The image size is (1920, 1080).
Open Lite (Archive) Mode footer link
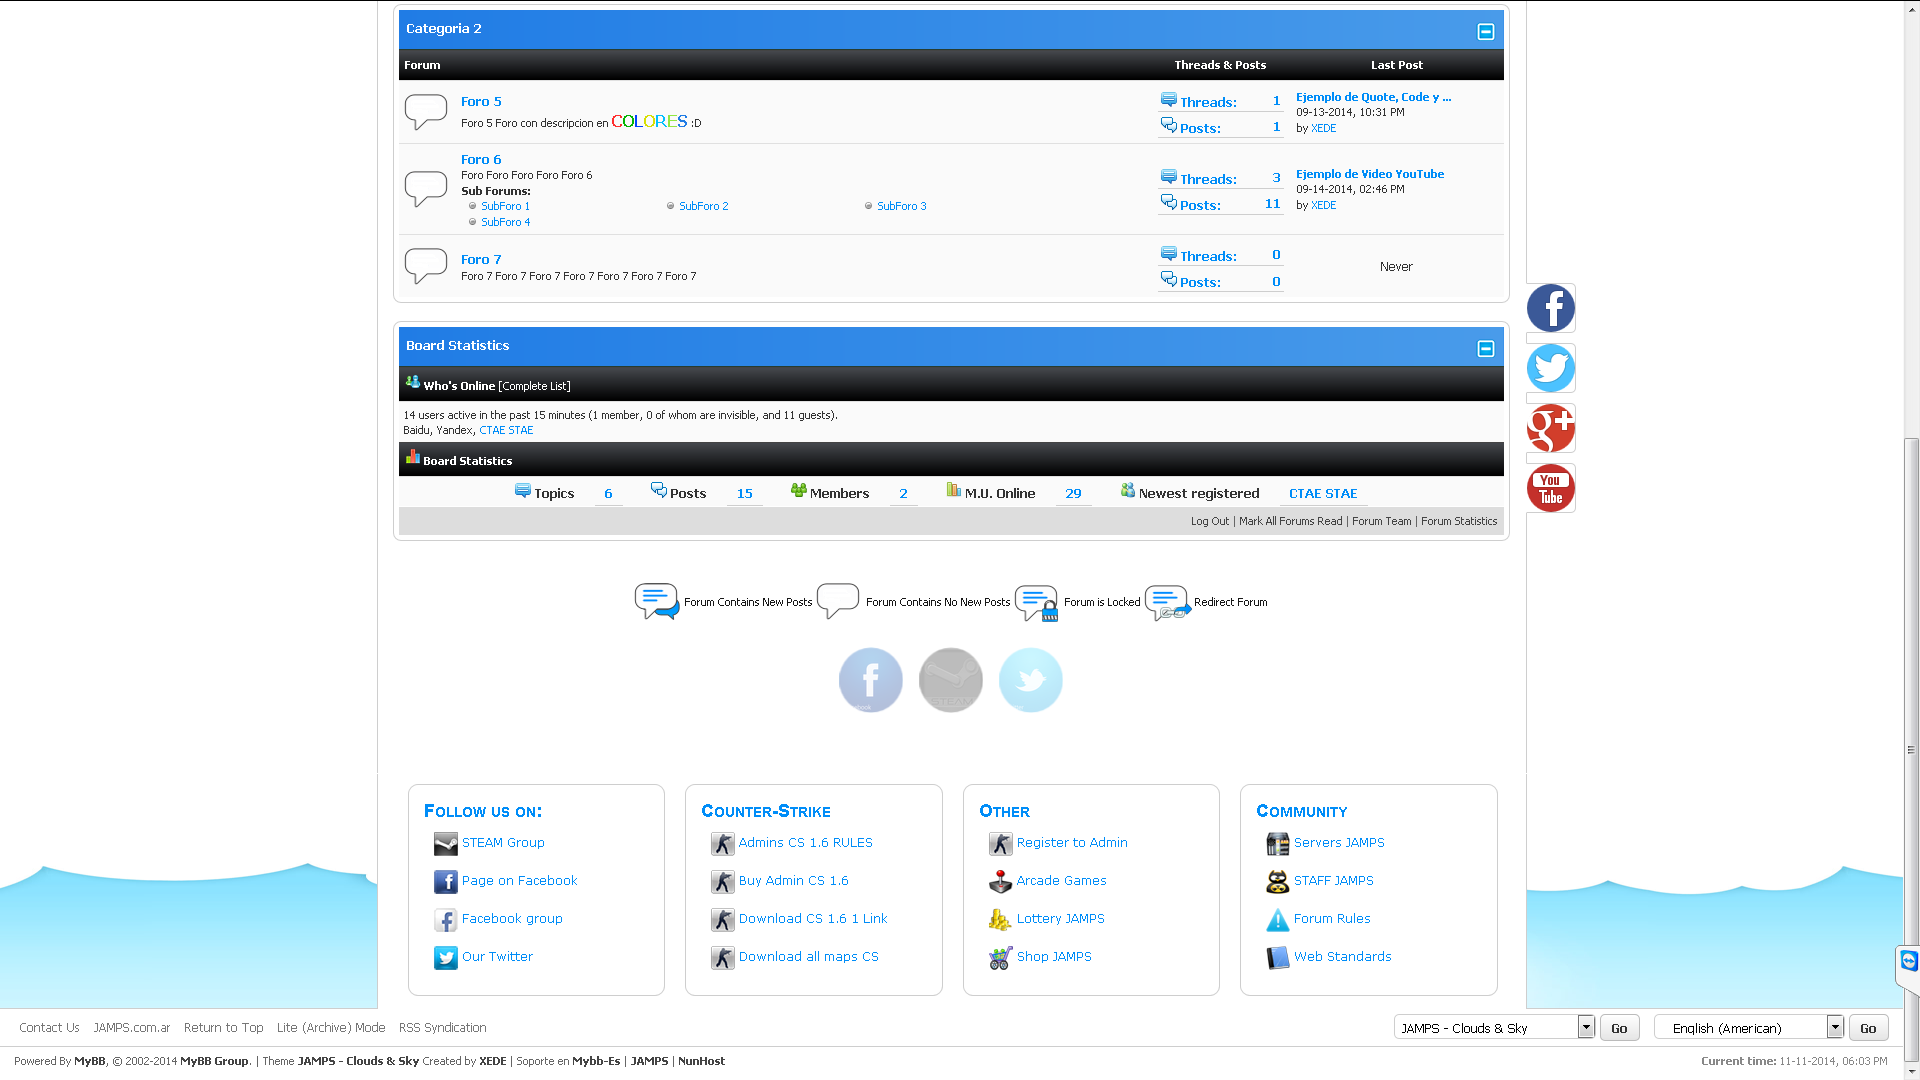pos(330,1027)
